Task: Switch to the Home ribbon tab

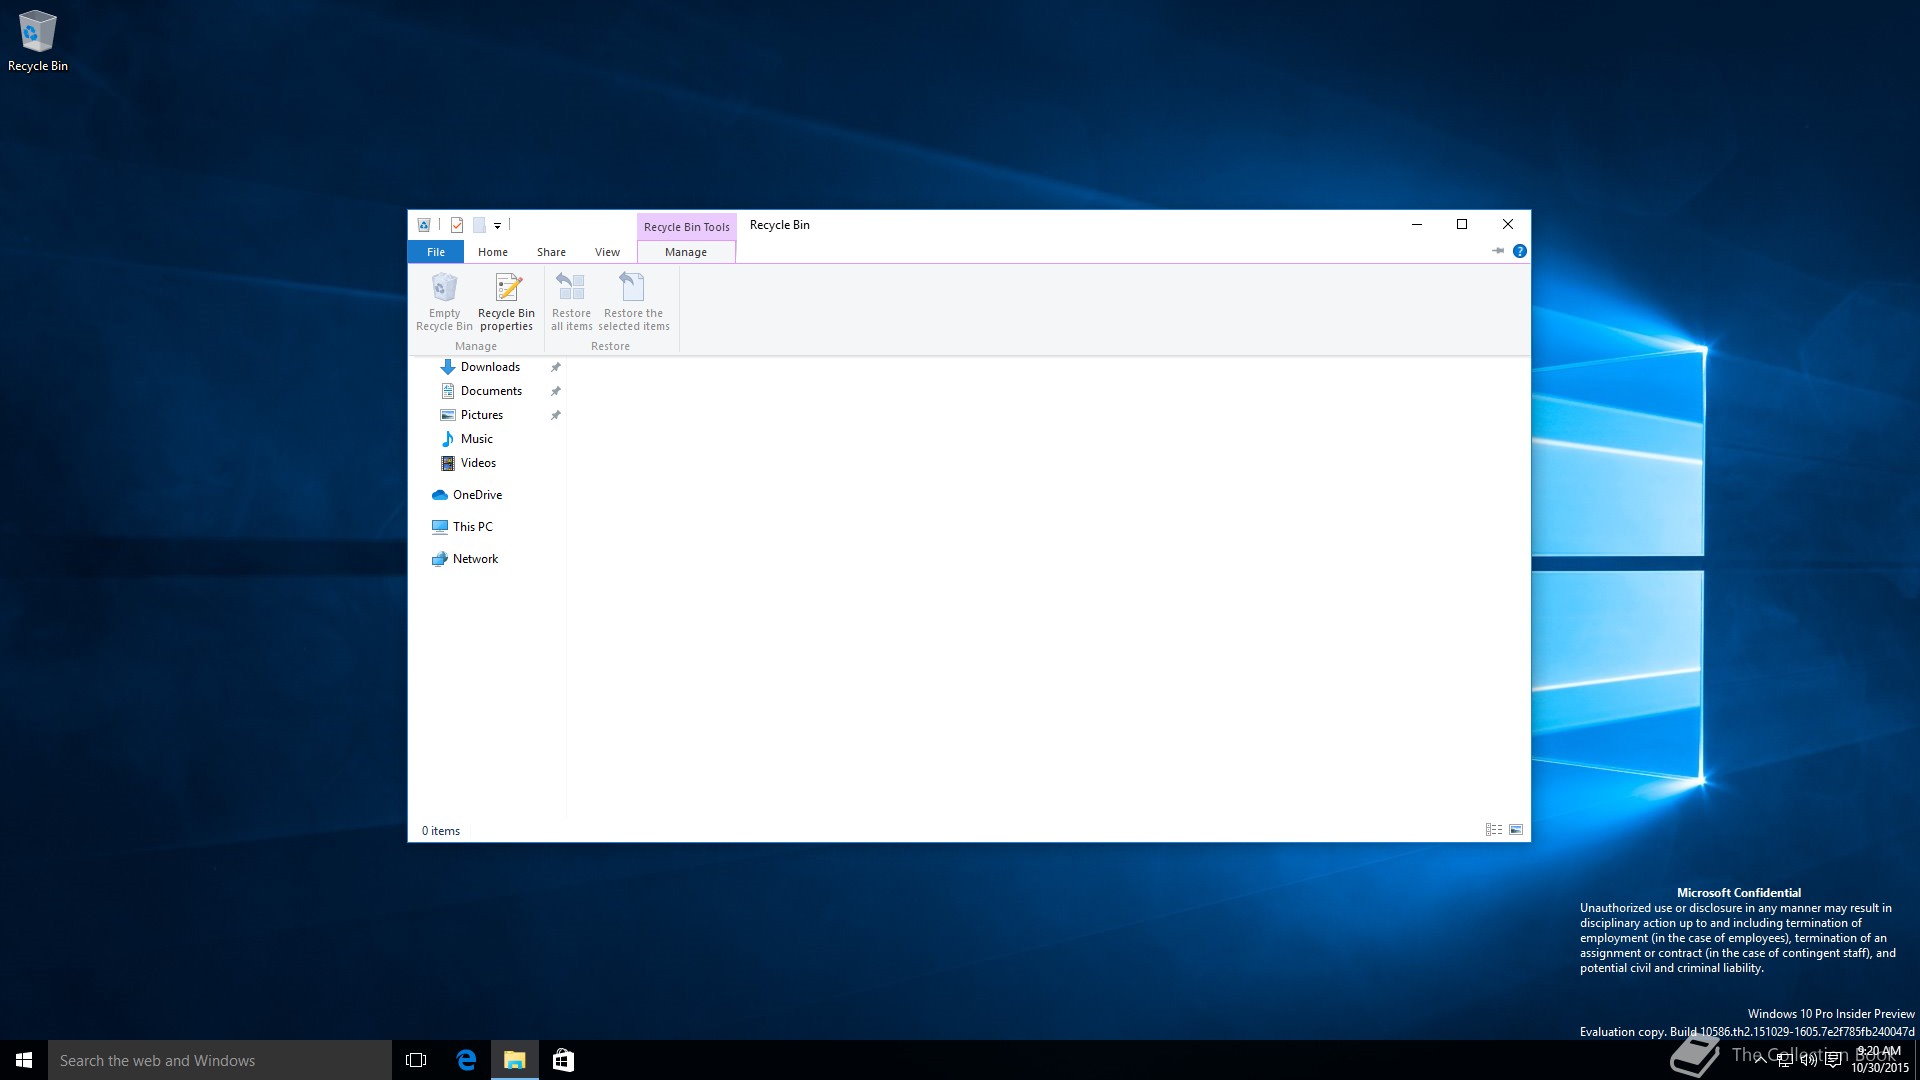Action: point(492,252)
